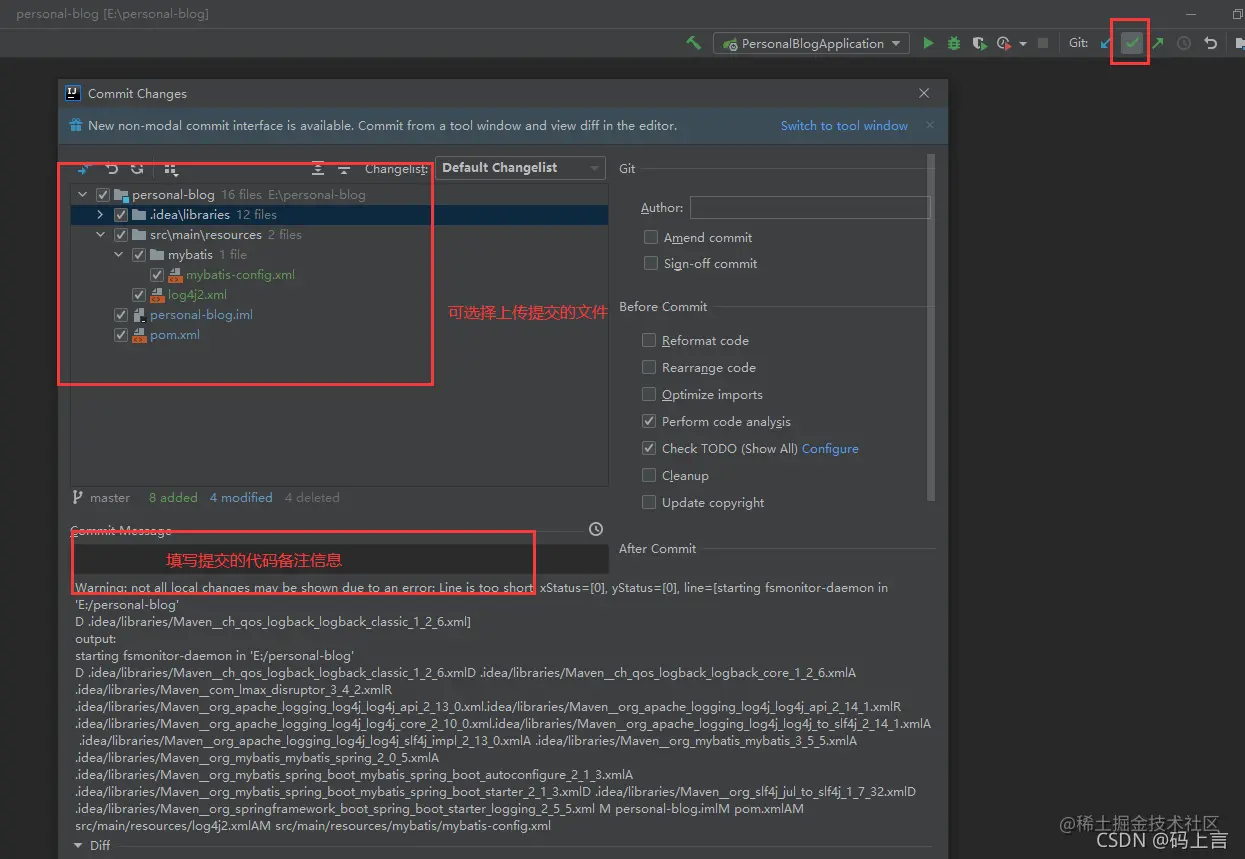
Task: Click Switch to tool window link
Action: (x=844, y=126)
